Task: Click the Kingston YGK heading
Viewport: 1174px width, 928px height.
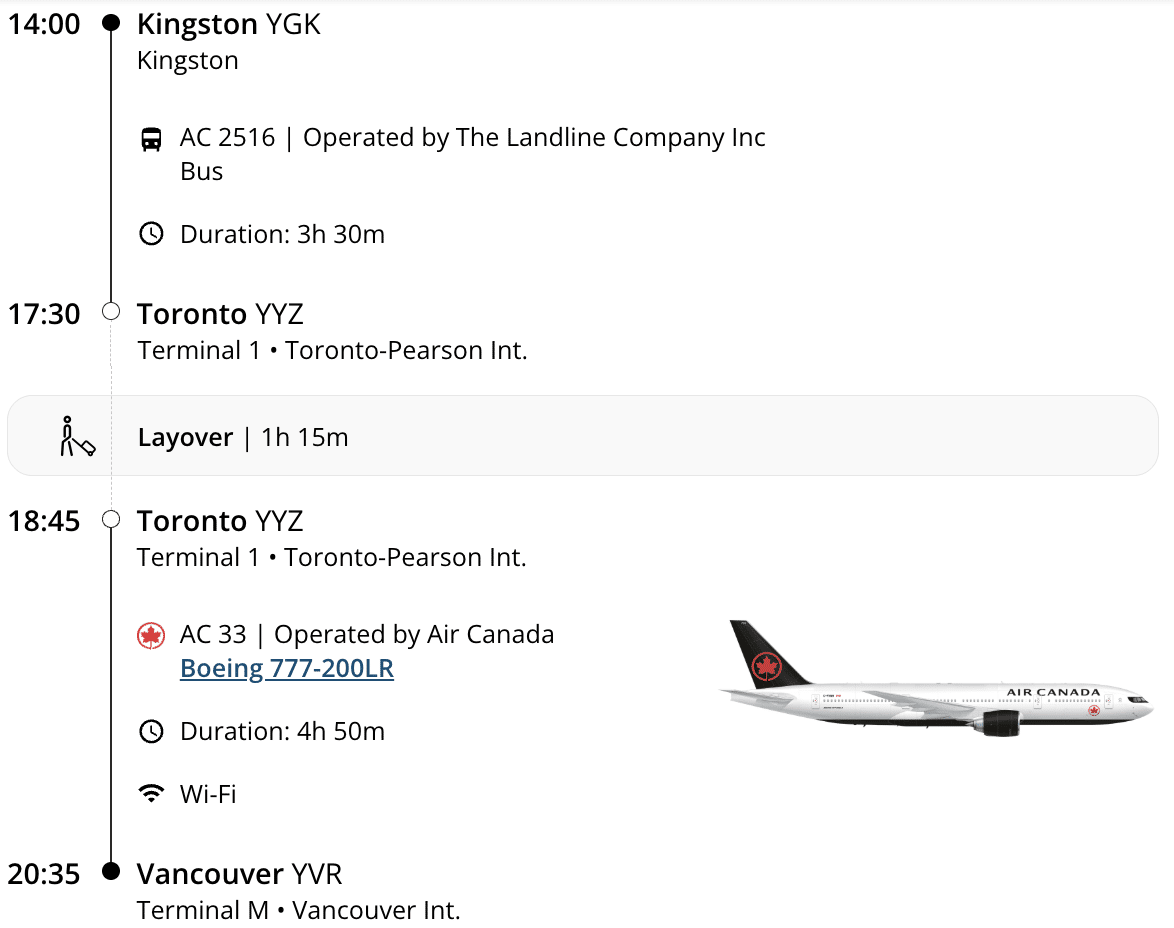Action: [229, 24]
